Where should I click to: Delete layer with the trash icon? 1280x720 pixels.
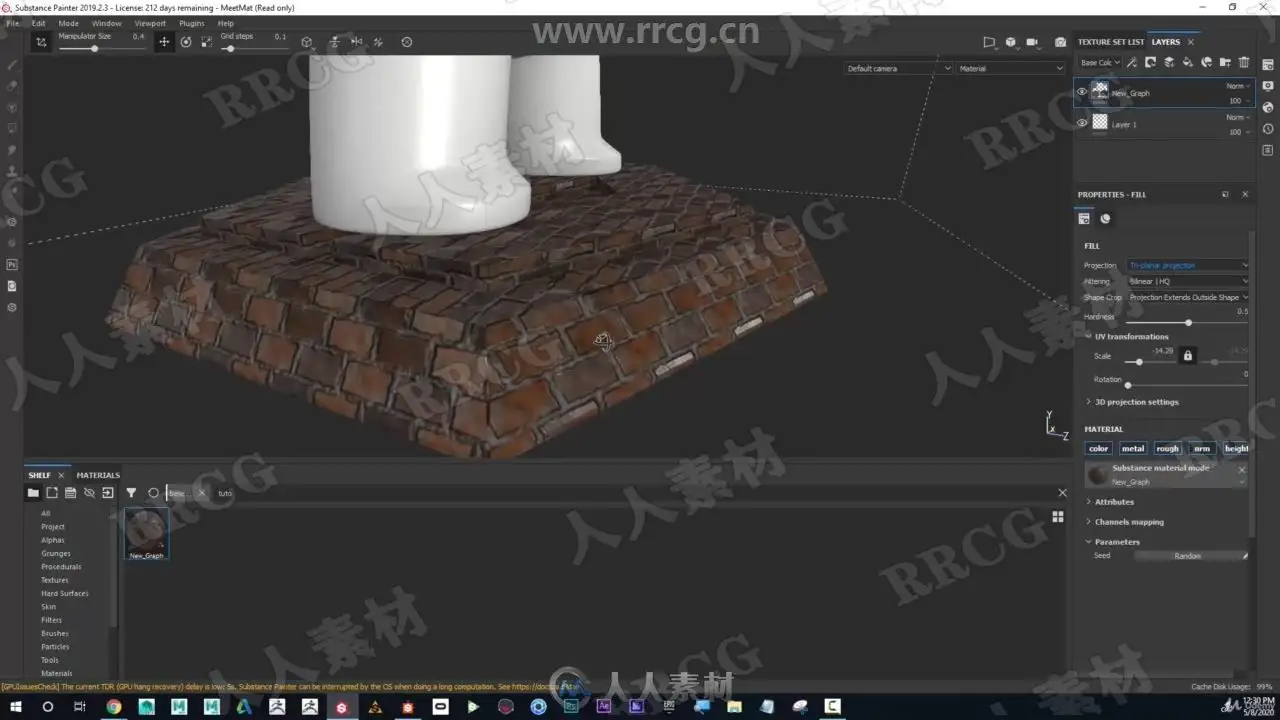(x=1243, y=62)
